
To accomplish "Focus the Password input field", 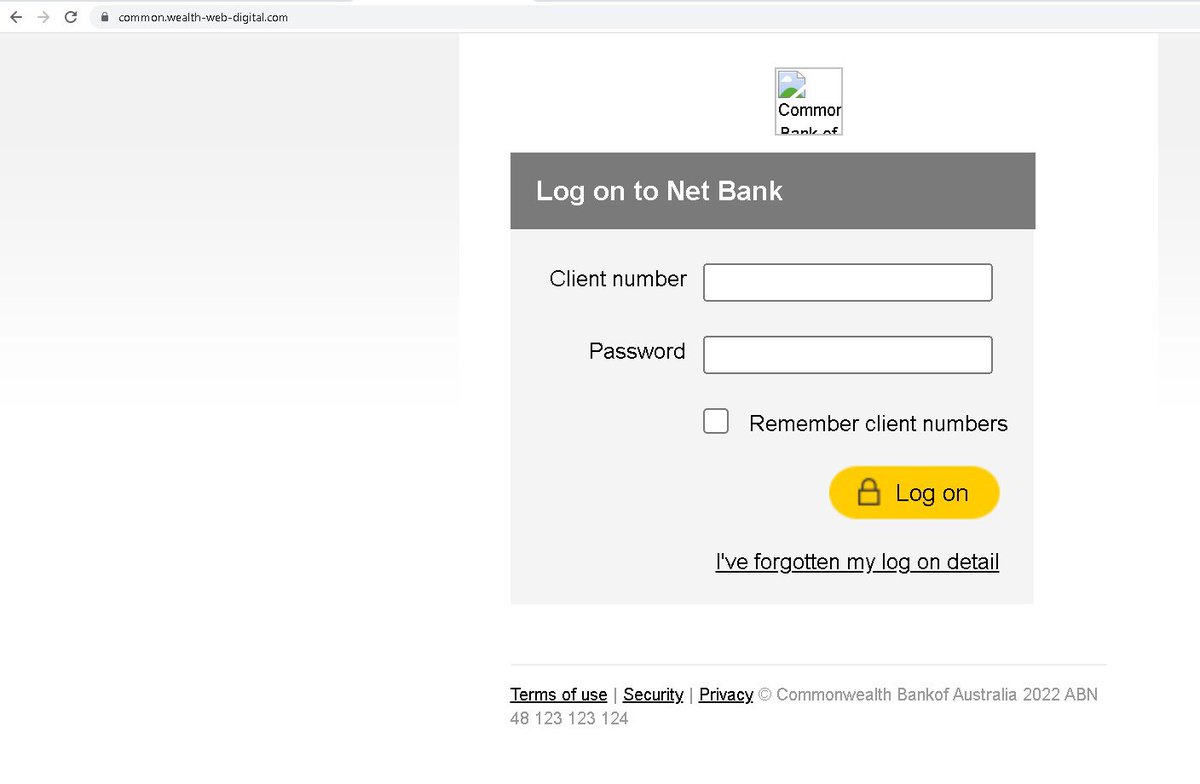I will (x=848, y=355).
